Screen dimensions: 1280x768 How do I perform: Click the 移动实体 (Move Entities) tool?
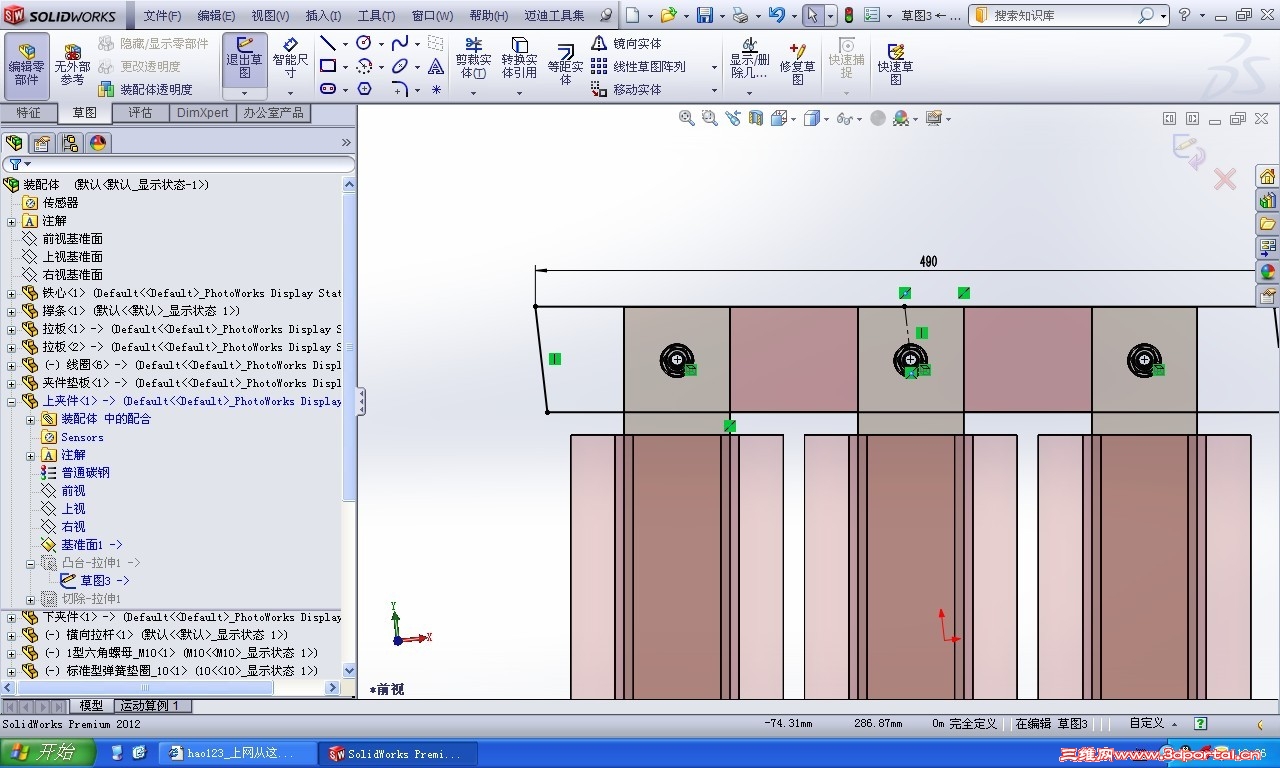coord(626,89)
